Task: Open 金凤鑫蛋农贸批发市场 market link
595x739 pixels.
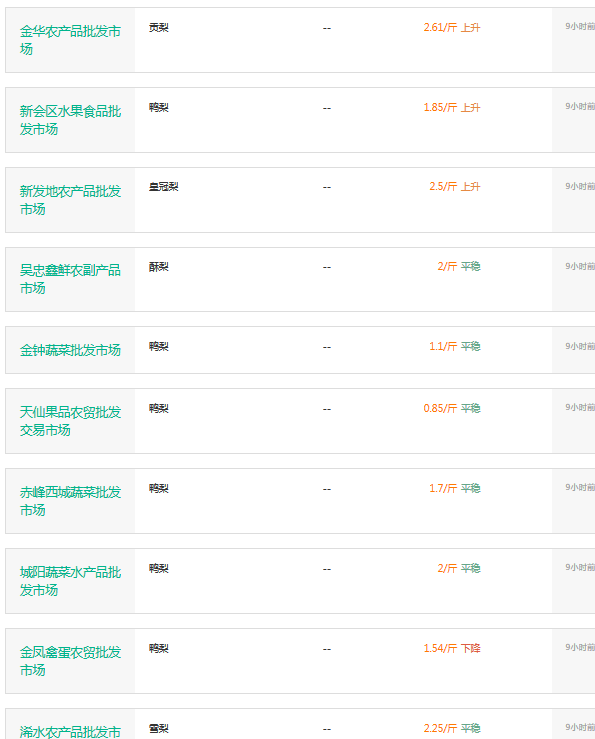Action: coord(70,661)
